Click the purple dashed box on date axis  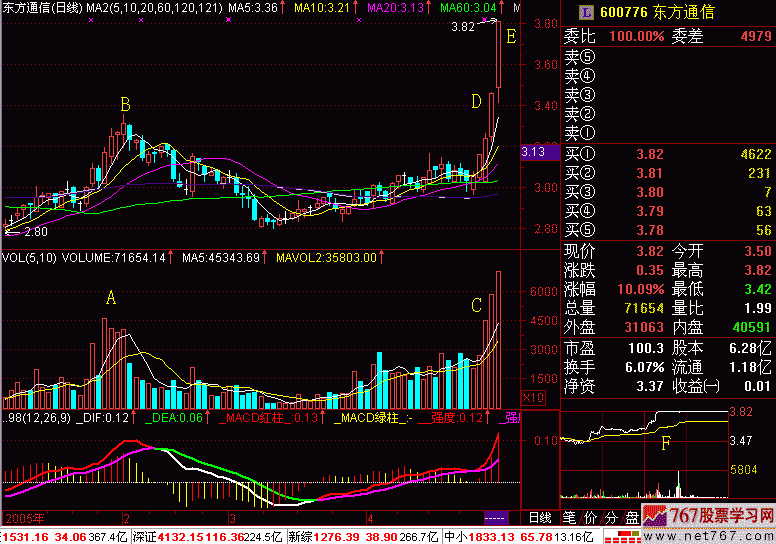494,518
